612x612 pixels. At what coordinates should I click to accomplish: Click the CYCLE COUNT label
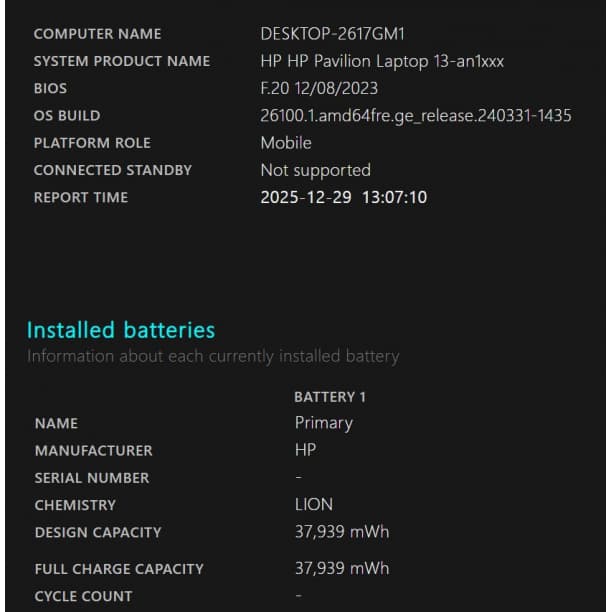(x=83, y=596)
